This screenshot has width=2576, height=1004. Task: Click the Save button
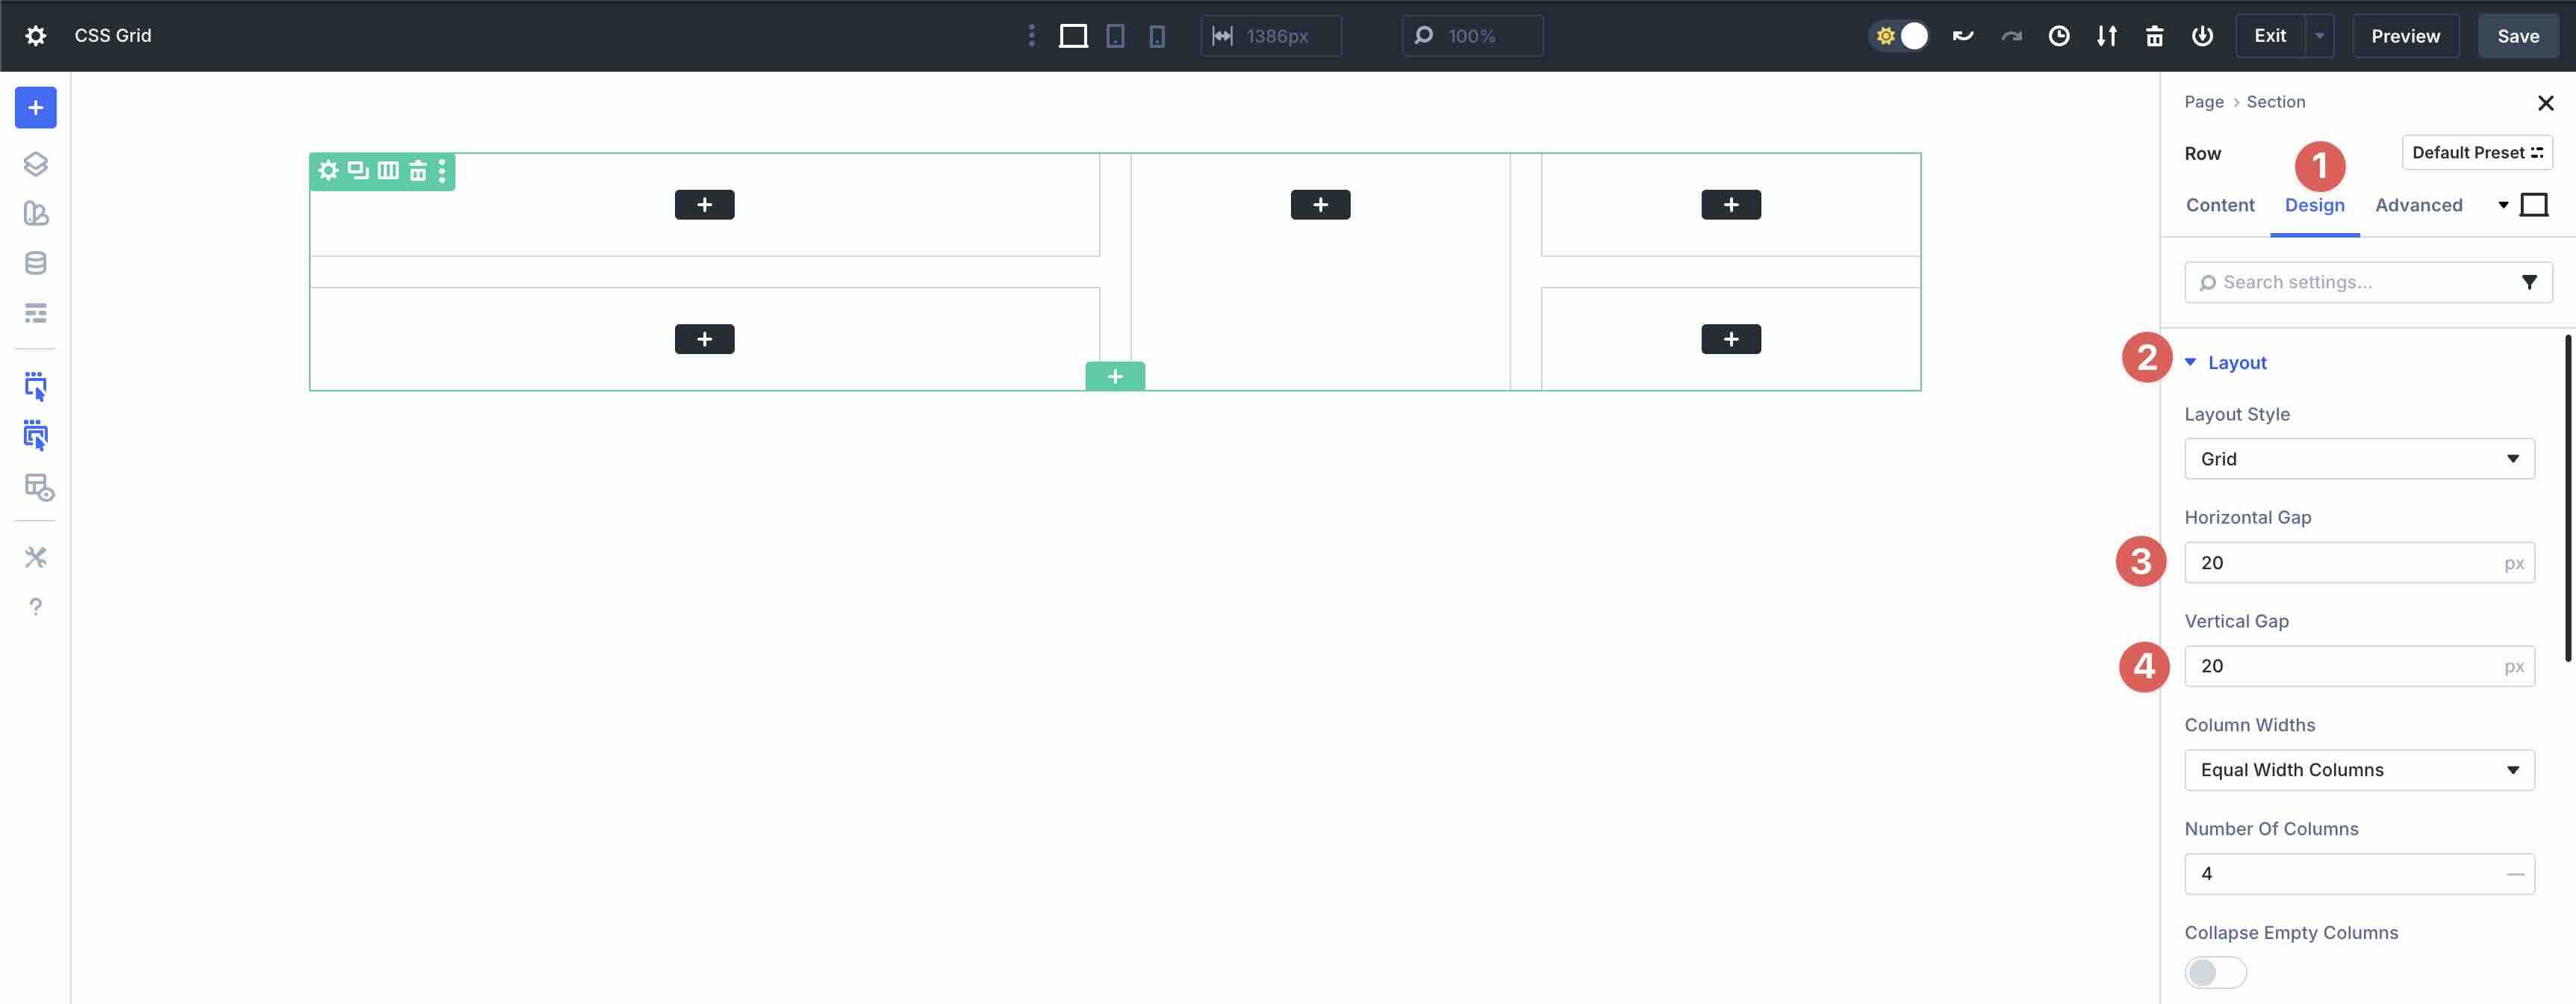[x=2517, y=35]
